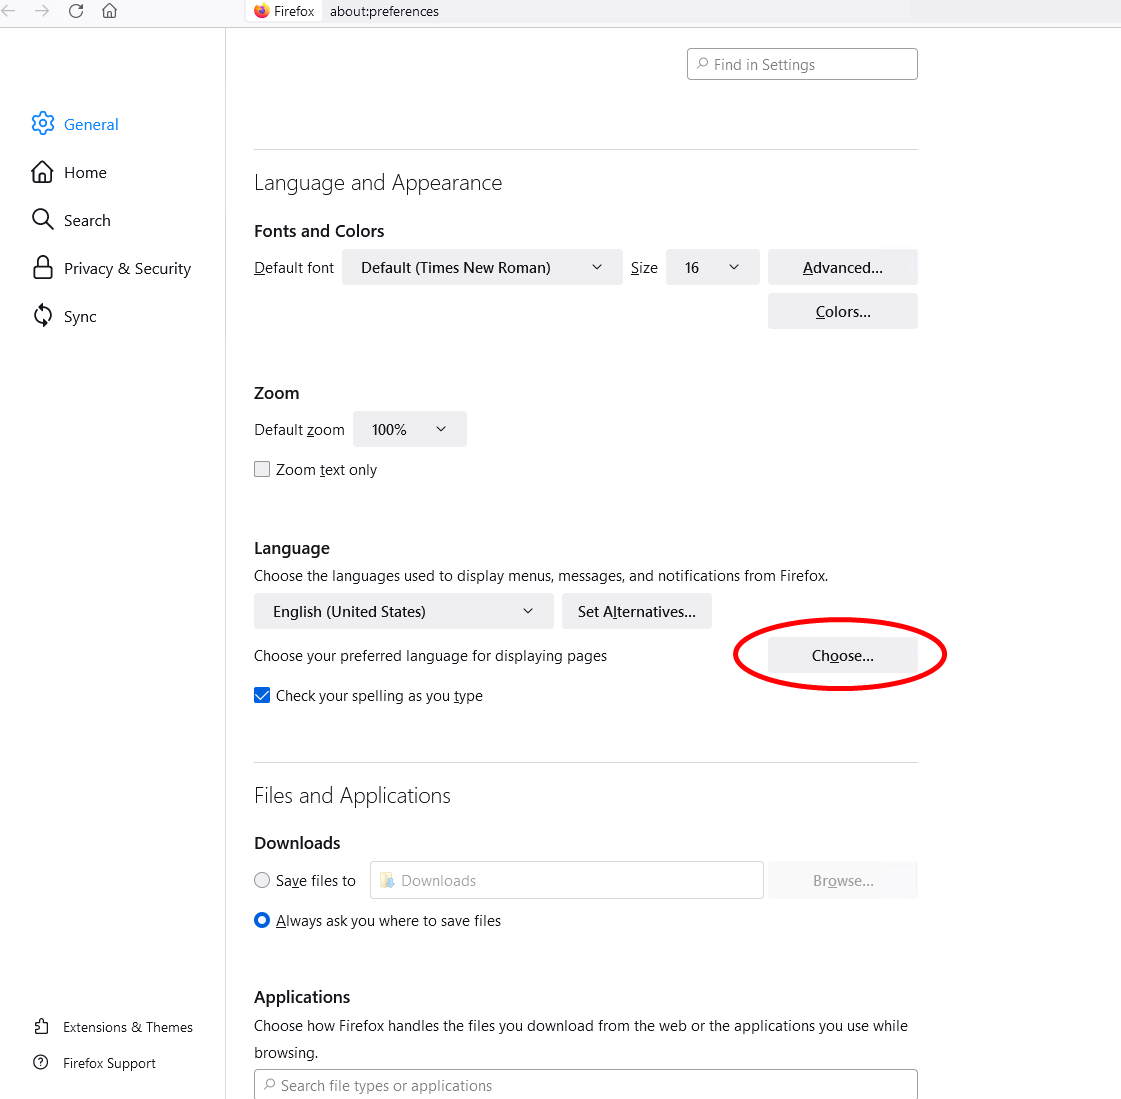Screen dimensions: 1121x1099
Task: Click the Sync arrows icon
Action: pos(43,316)
